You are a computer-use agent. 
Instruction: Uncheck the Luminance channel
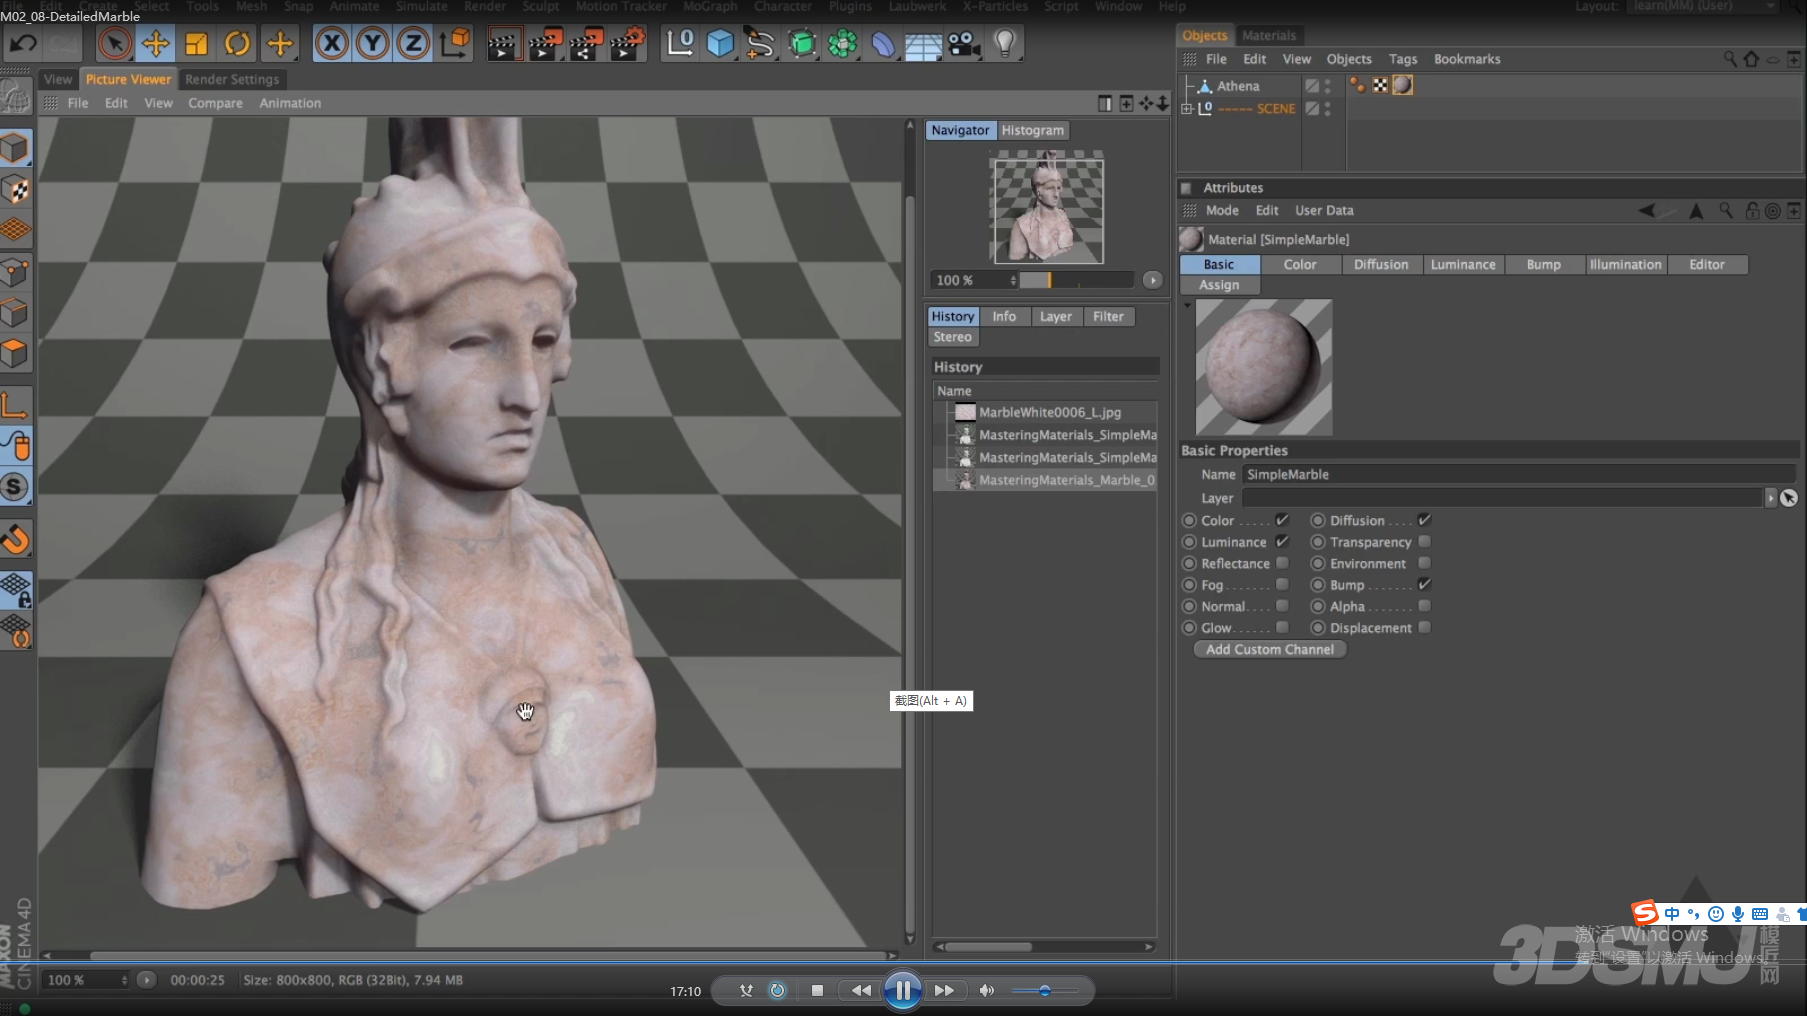tap(1282, 541)
